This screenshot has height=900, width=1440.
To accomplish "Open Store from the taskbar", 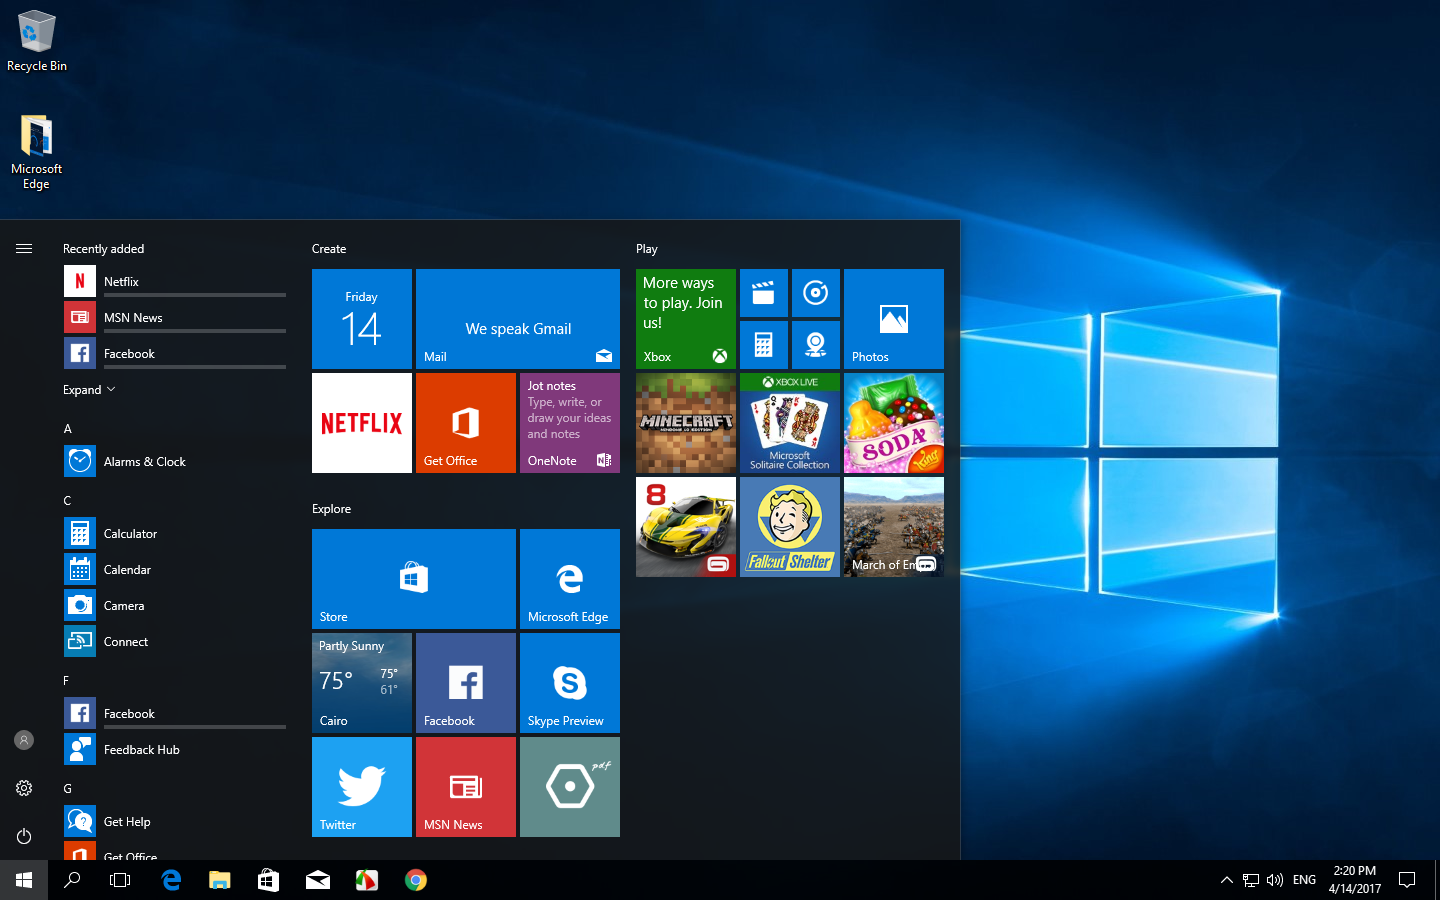I will (268, 880).
